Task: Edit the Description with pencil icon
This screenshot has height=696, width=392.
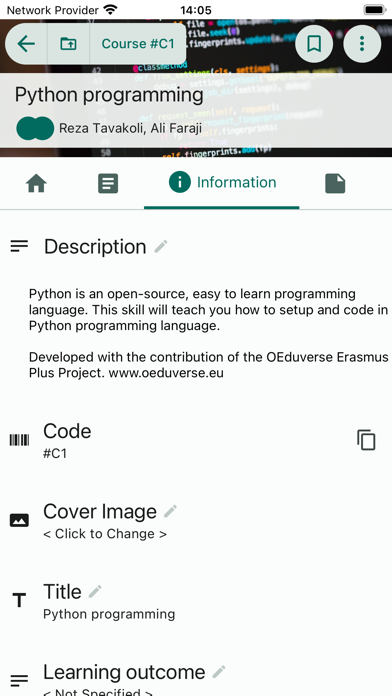Action: click(x=161, y=246)
